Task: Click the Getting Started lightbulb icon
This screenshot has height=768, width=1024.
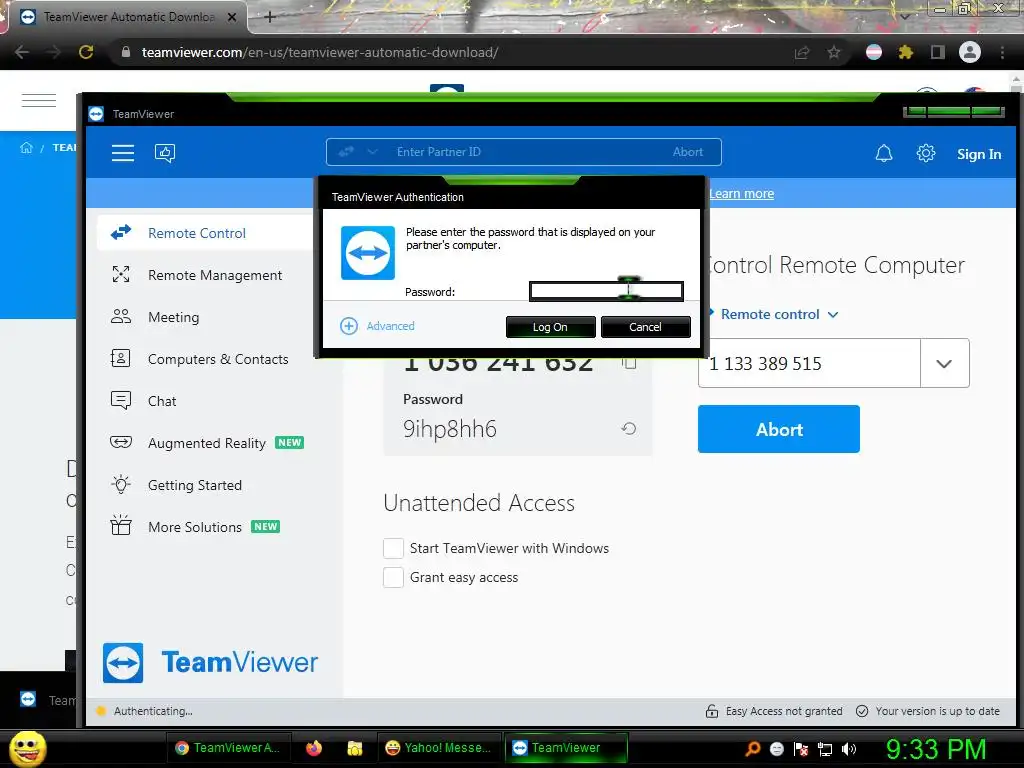Action: (121, 485)
